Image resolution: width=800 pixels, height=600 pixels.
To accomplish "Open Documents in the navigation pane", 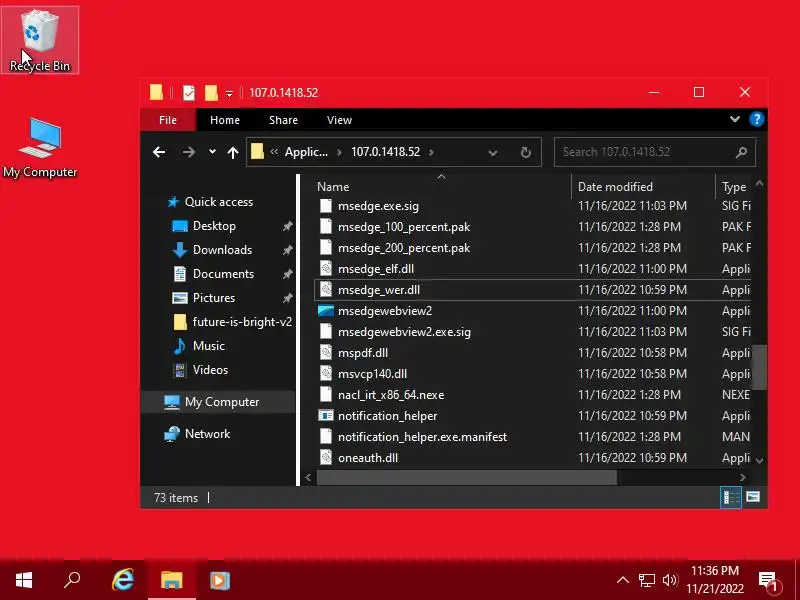I will pos(223,274).
